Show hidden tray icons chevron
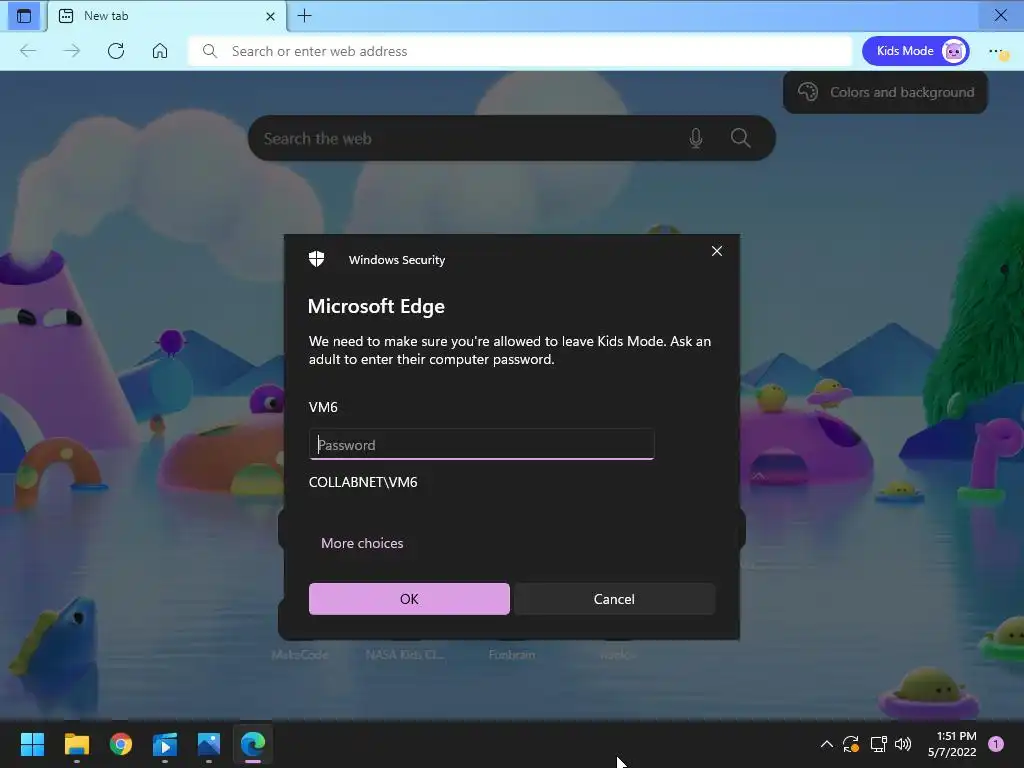This screenshot has height=768, width=1024. [826, 744]
